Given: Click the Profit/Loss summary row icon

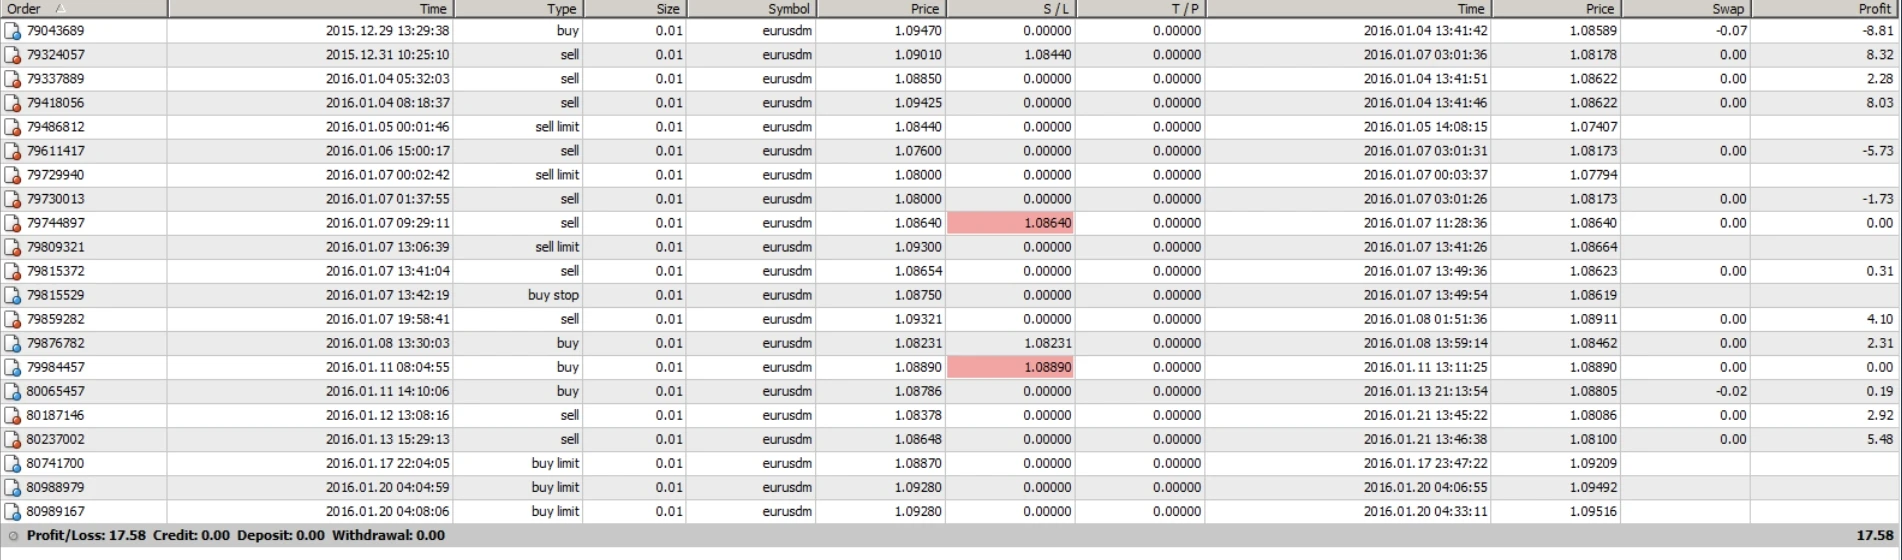Looking at the screenshot, I should pyautogui.click(x=13, y=536).
